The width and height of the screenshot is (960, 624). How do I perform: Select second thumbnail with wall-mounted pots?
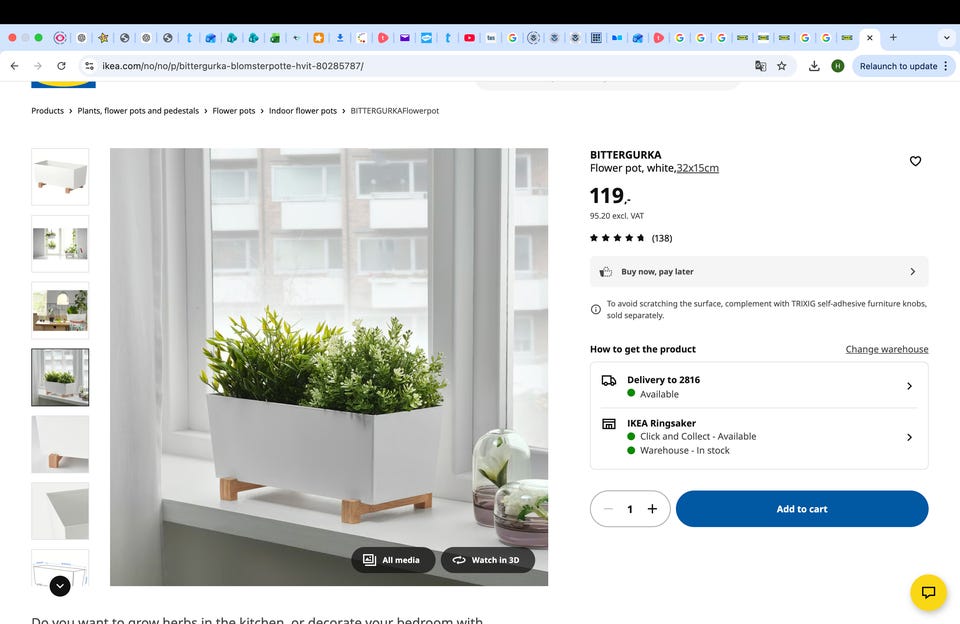60,244
